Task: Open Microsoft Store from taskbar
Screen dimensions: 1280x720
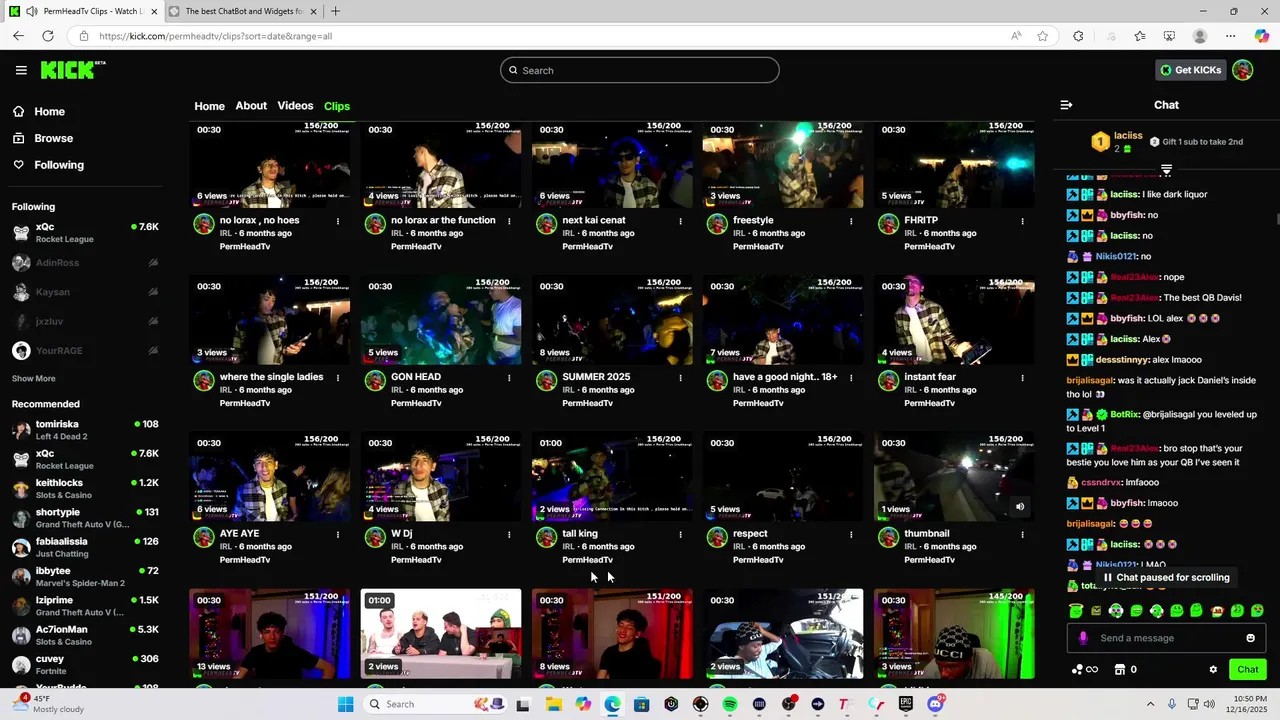Action: 642,704
